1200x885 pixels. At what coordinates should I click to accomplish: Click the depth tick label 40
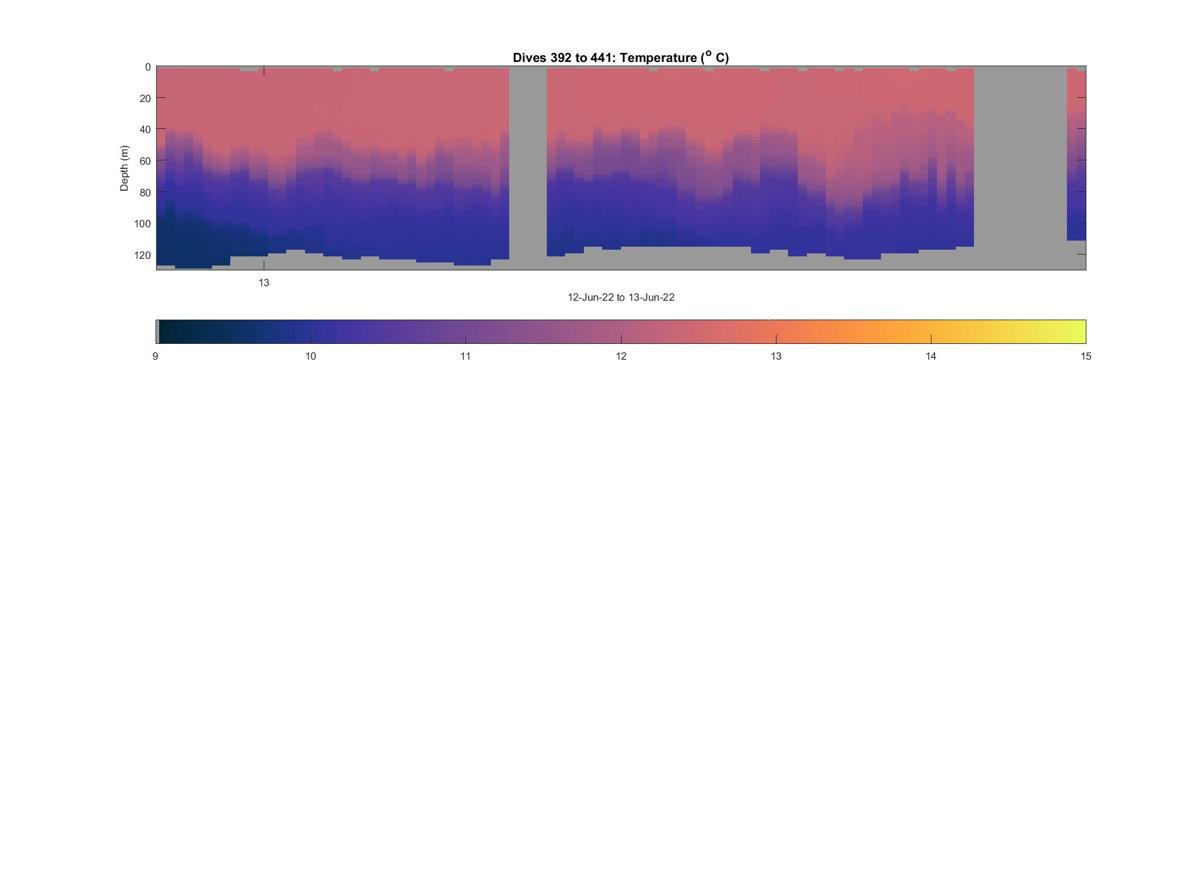tap(145, 129)
